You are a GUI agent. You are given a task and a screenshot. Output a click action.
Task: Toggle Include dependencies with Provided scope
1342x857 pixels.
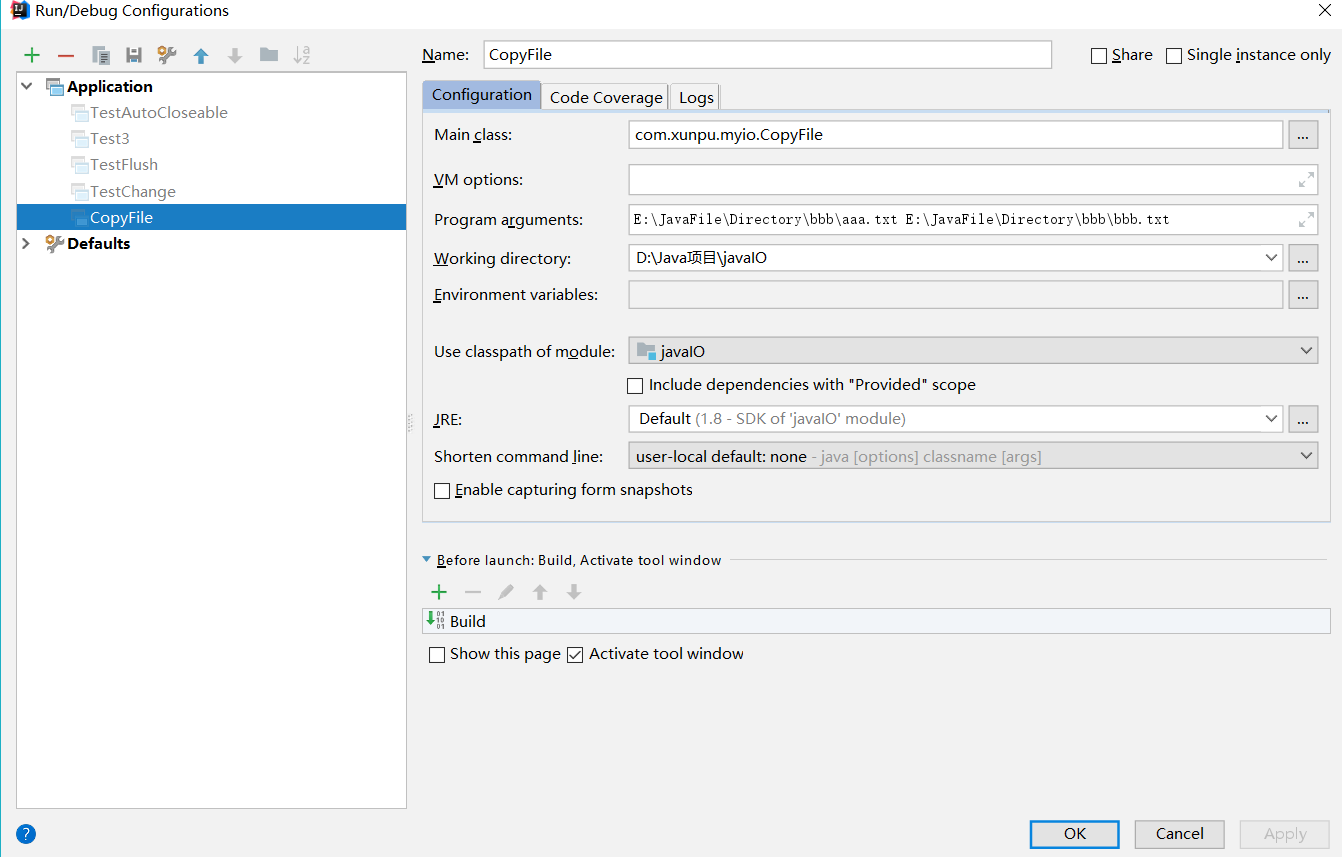tap(635, 385)
